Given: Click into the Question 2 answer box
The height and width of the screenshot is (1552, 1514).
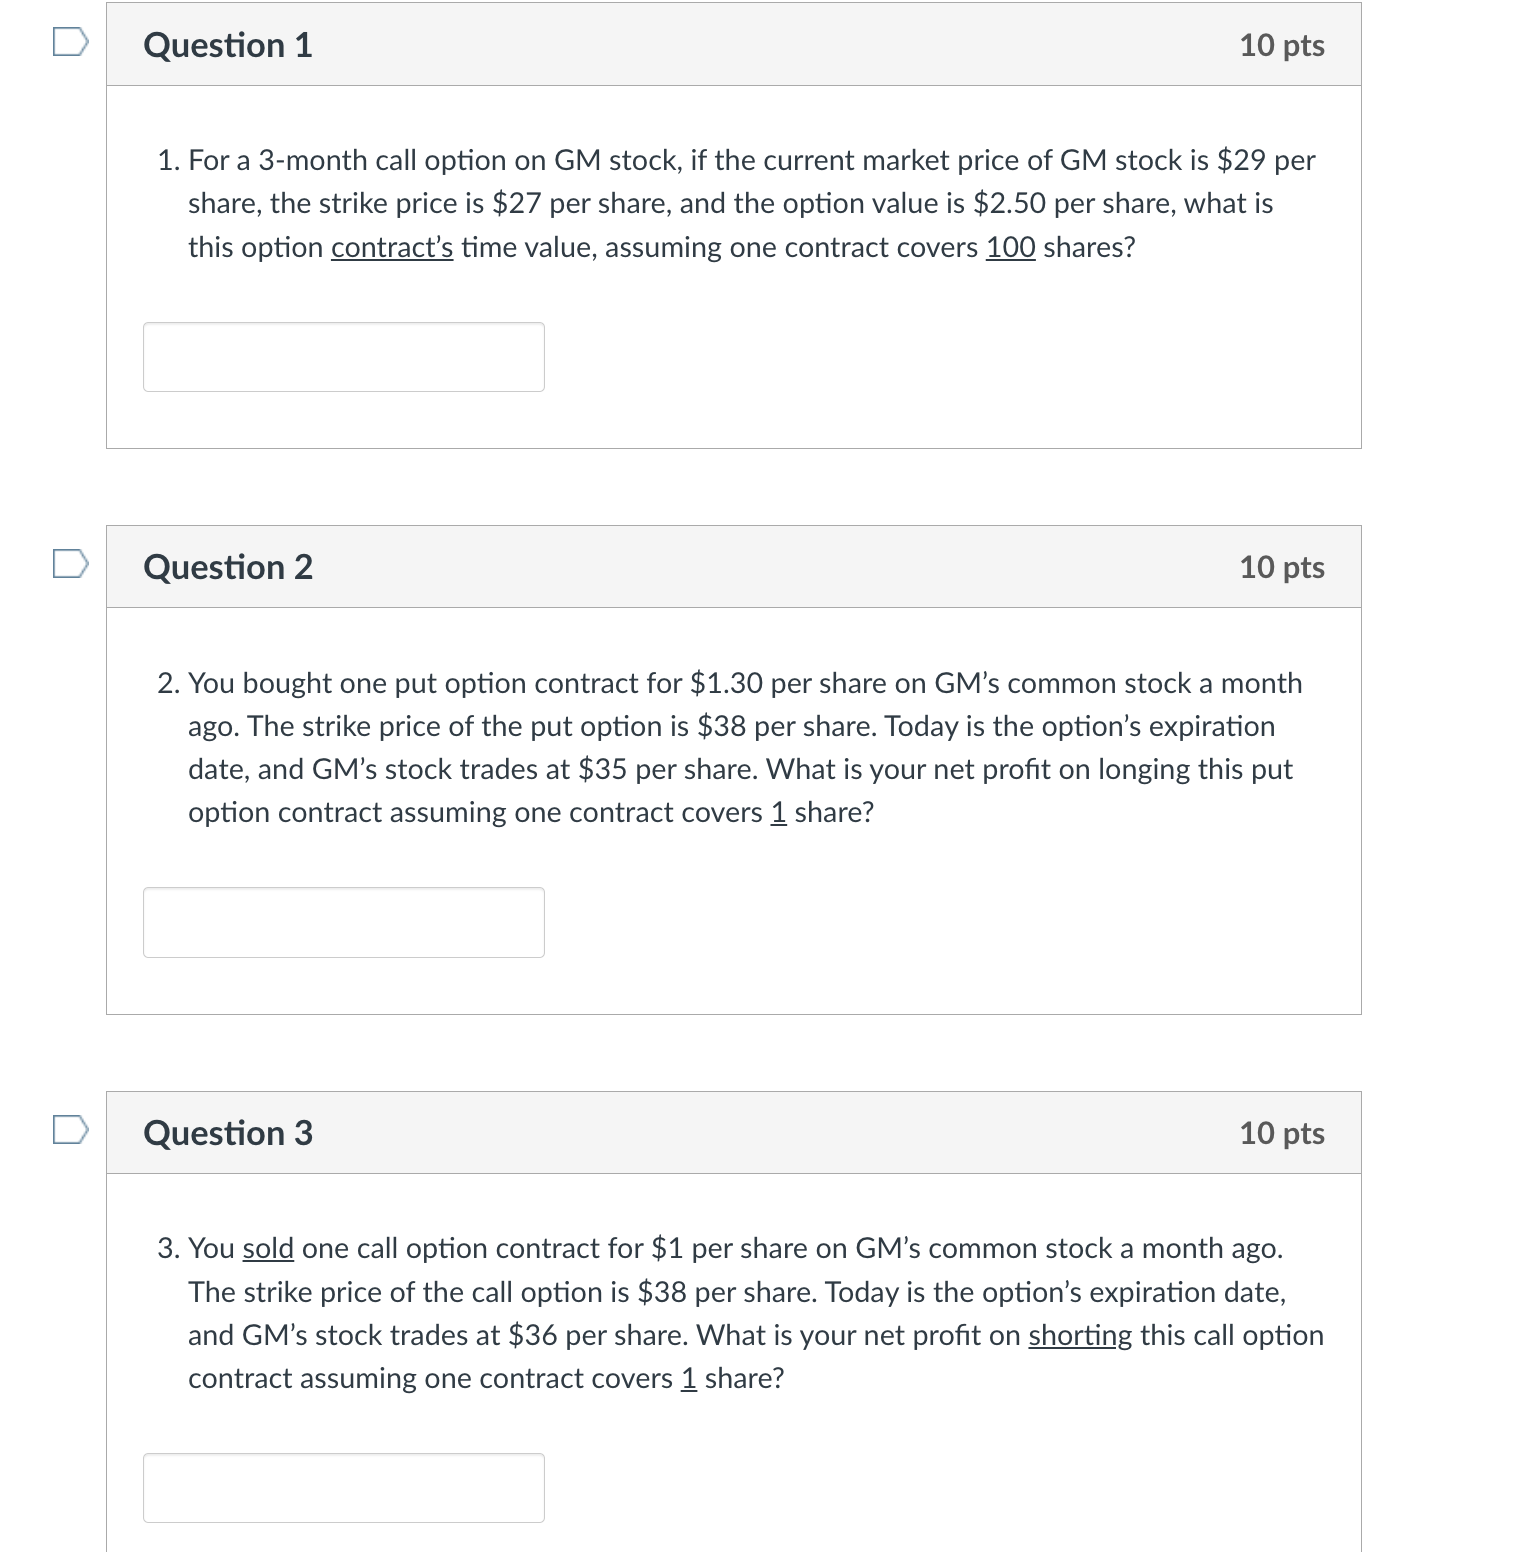Looking at the screenshot, I should (x=343, y=921).
